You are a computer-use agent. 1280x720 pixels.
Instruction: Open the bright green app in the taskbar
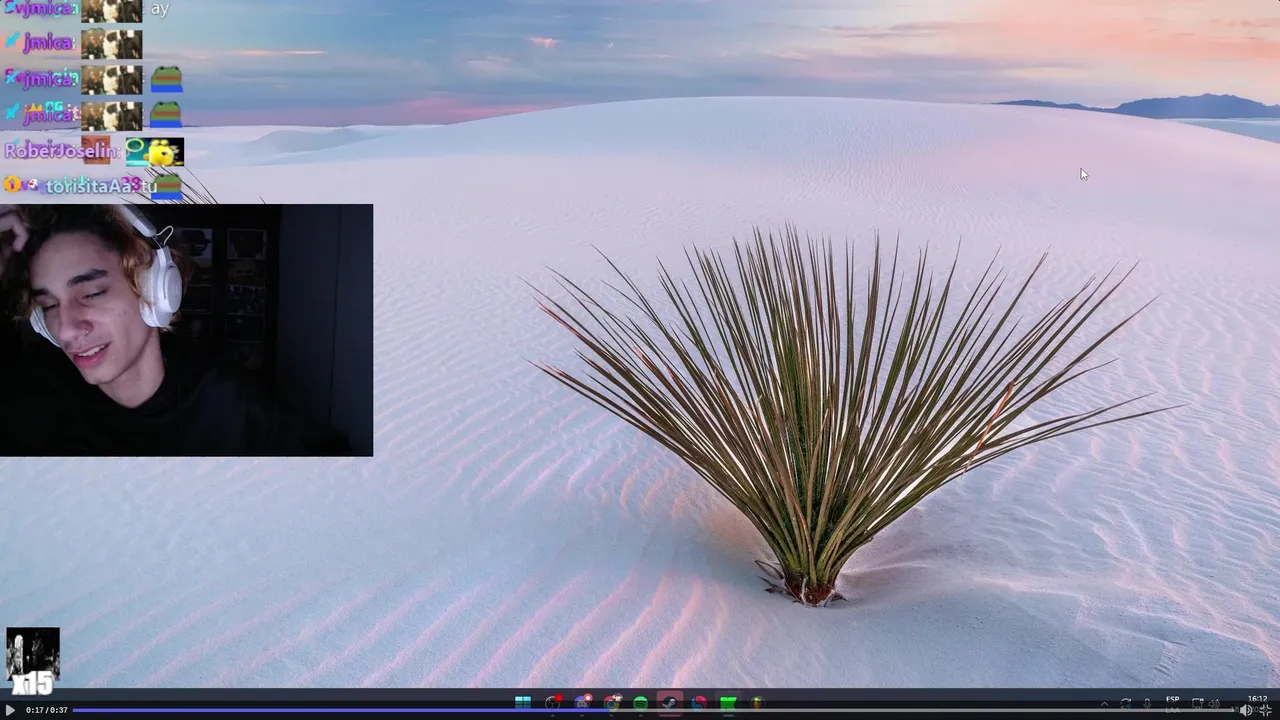[729, 702]
